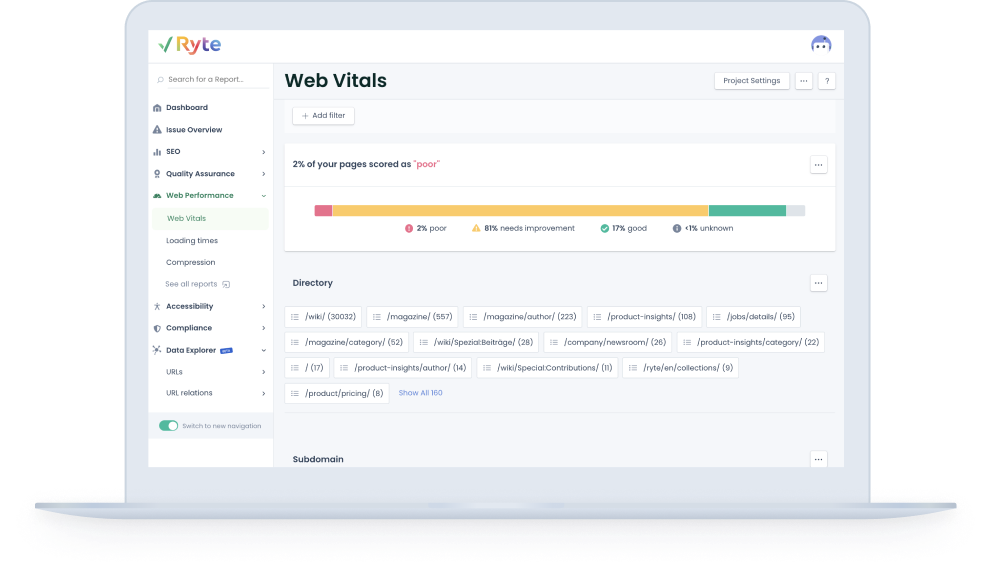Click the Data Explorer beta badge

226,350
